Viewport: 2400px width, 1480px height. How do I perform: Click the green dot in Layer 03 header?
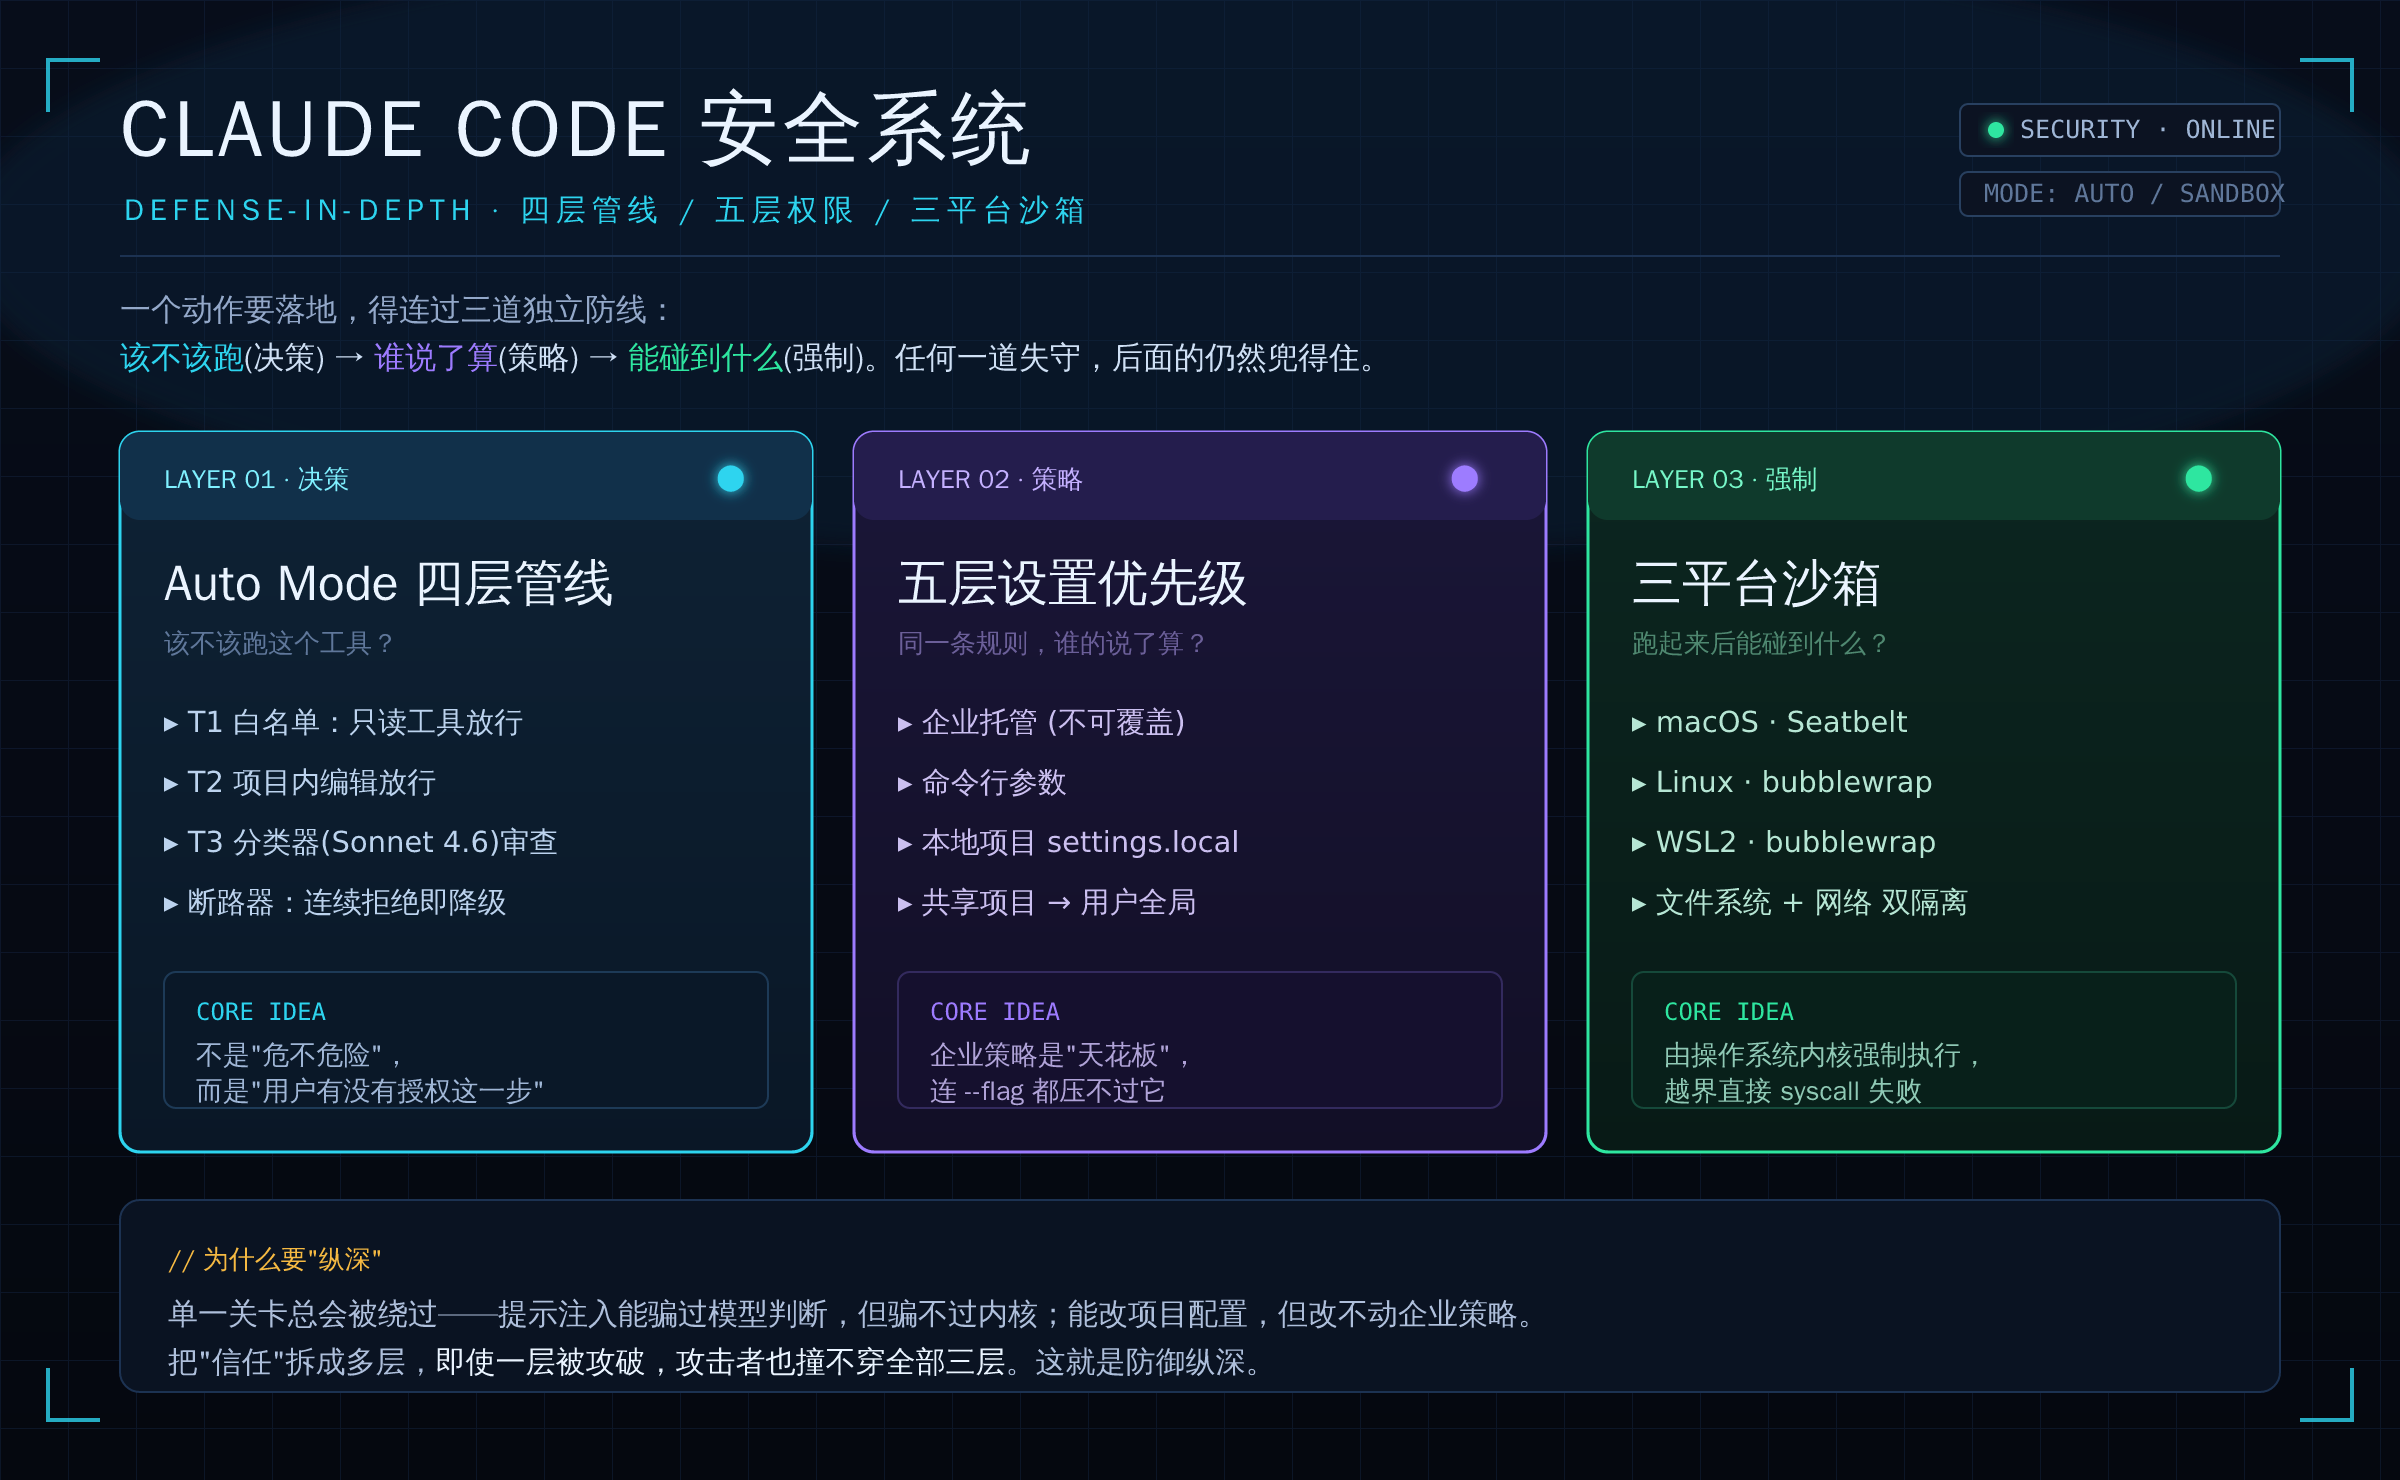(2199, 479)
